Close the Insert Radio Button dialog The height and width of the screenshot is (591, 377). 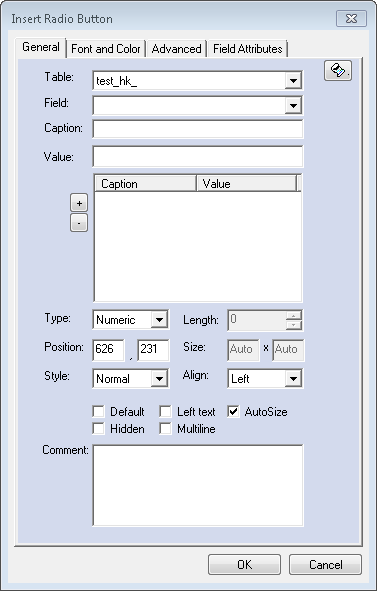(351, 18)
